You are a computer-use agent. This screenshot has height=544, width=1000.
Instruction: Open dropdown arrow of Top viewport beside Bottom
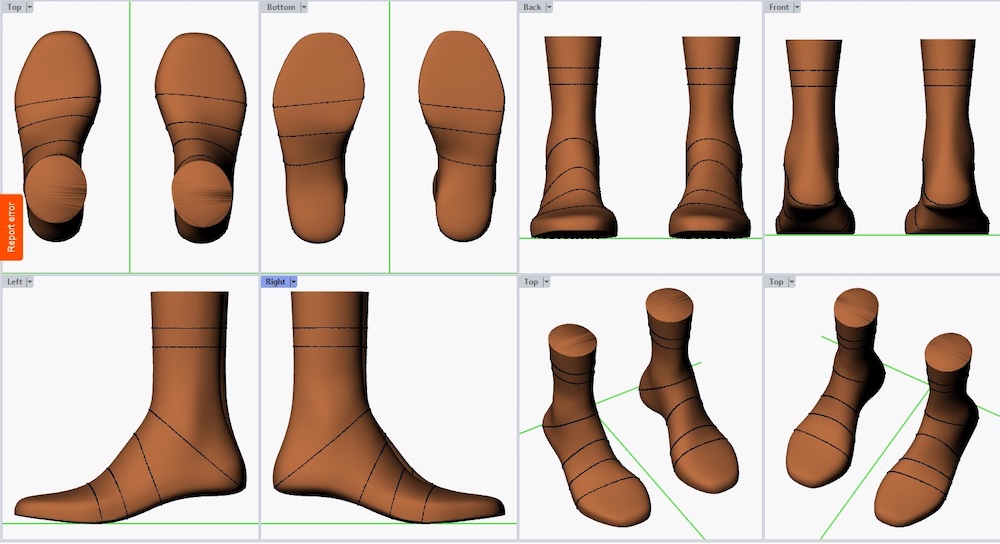[29, 7]
